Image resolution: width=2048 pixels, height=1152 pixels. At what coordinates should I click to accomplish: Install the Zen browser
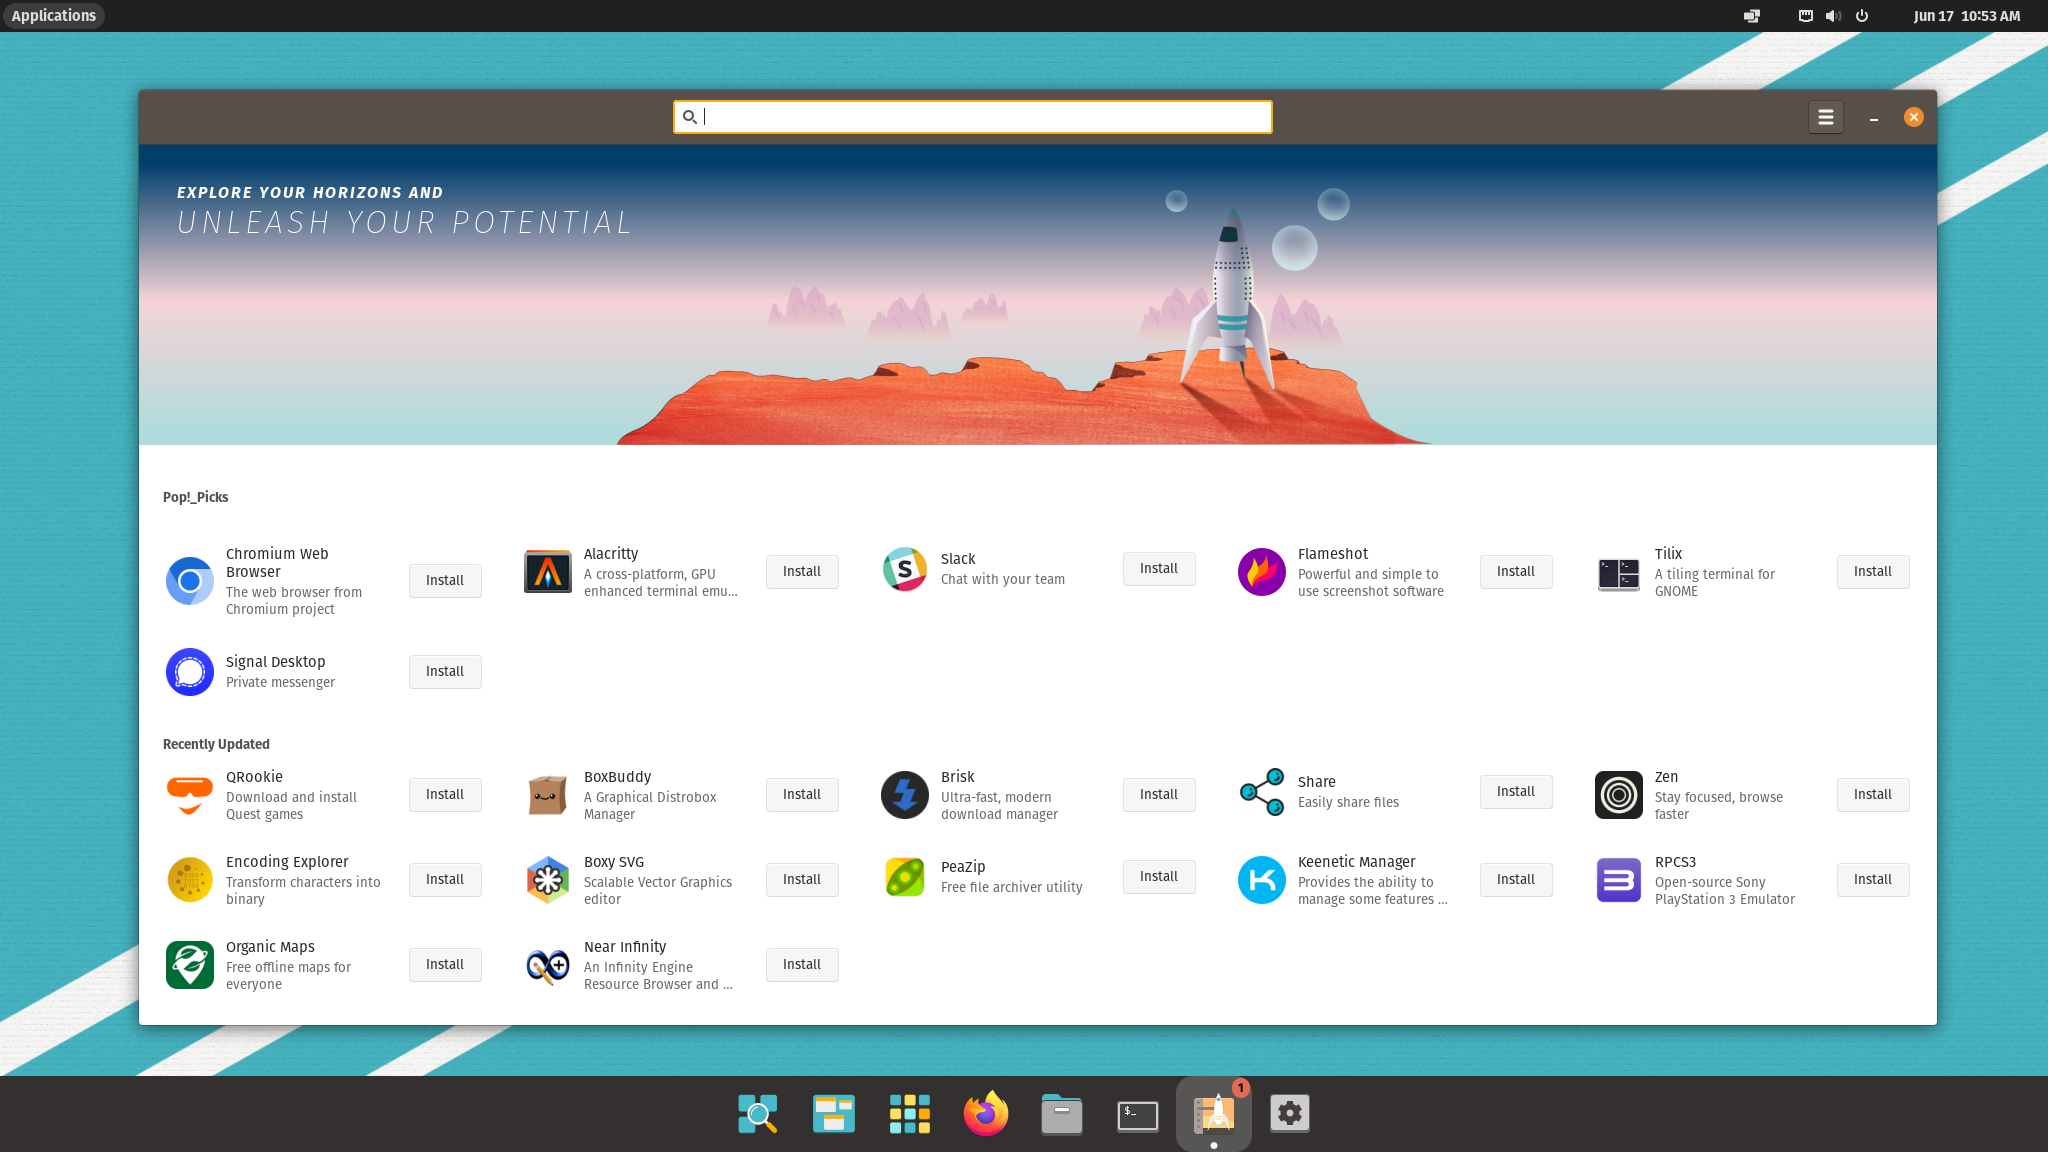pyautogui.click(x=1873, y=795)
